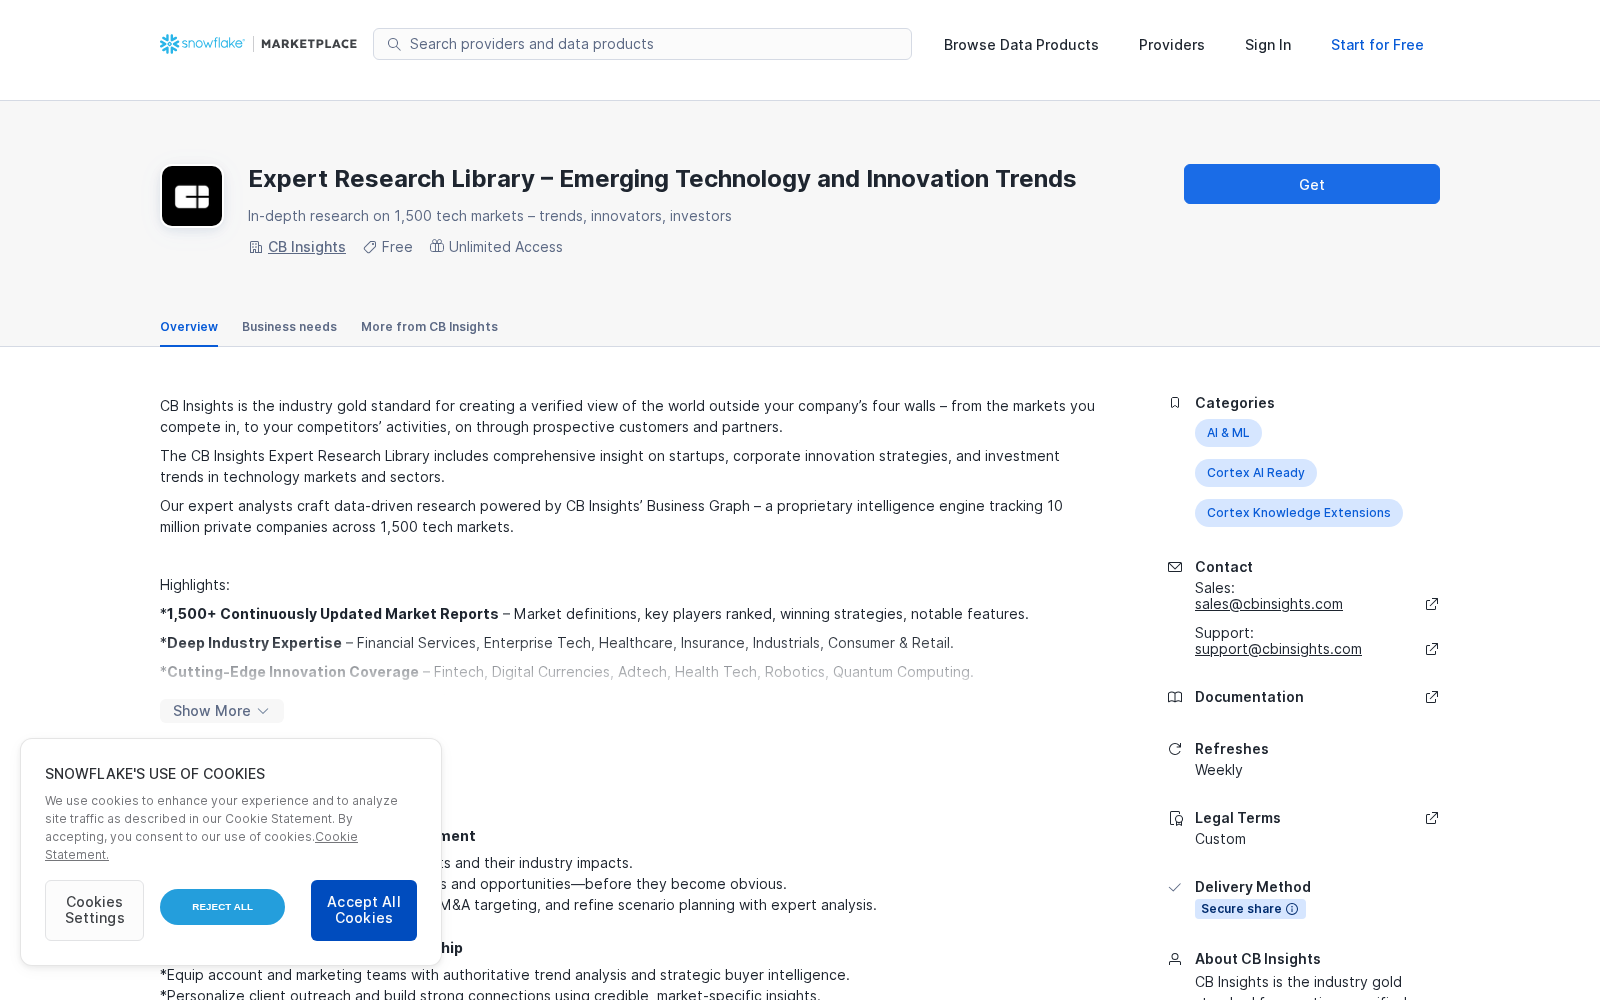Click the CB Insights listing logo
This screenshot has width=1600, height=1000.
pos(192,196)
